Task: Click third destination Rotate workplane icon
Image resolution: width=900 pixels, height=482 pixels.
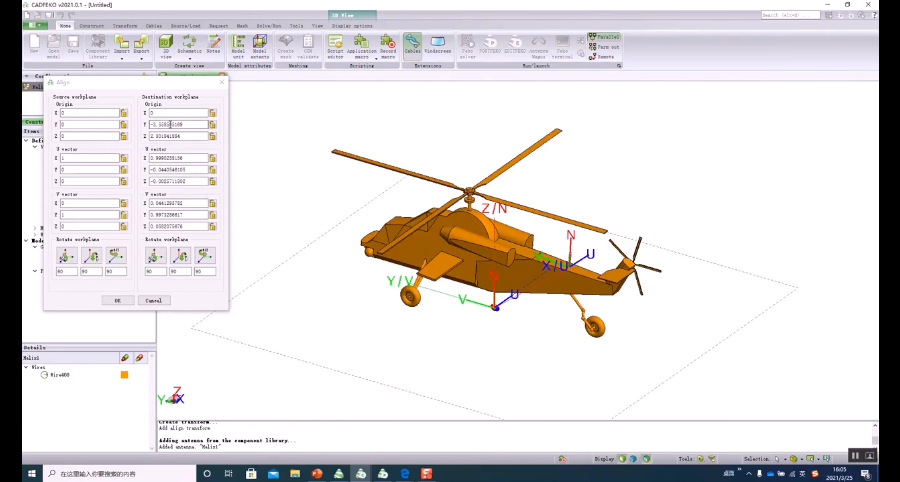Action: click(x=205, y=255)
